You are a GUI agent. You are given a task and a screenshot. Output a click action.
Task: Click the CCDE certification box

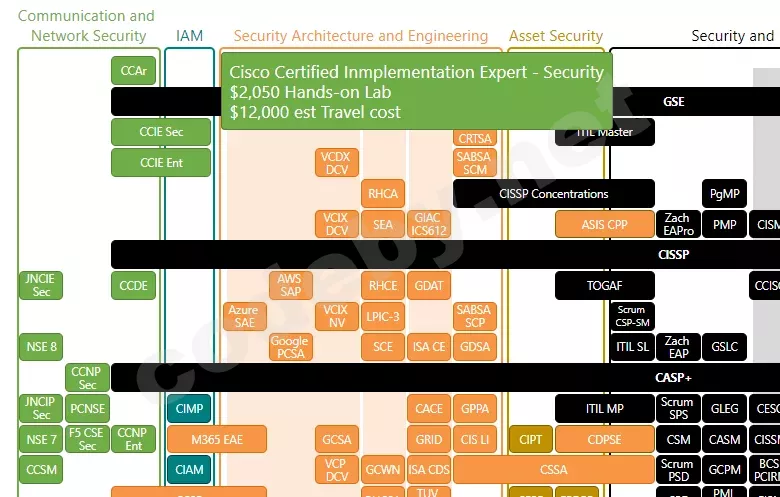click(x=133, y=286)
